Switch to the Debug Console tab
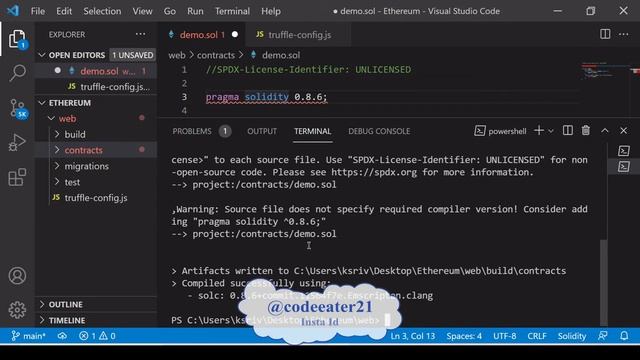Viewport: 640px width, 360px height. (x=379, y=131)
